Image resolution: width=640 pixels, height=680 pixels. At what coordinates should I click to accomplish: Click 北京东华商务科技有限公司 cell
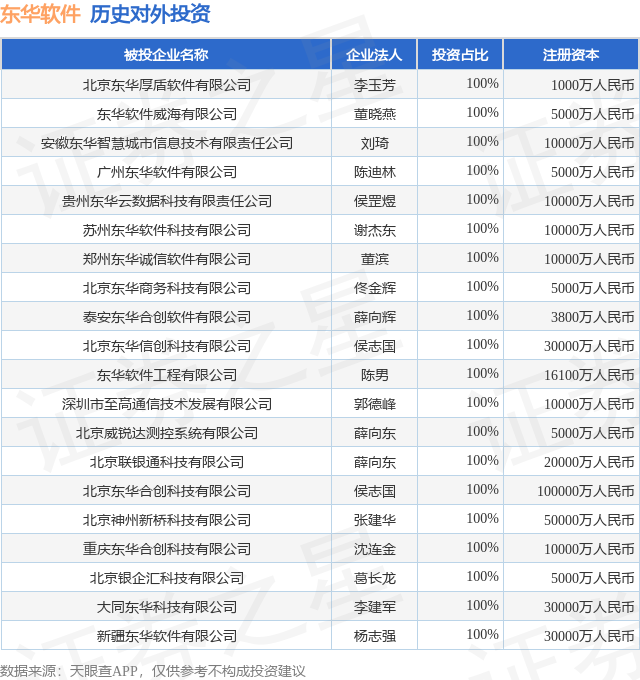tap(167, 288)
